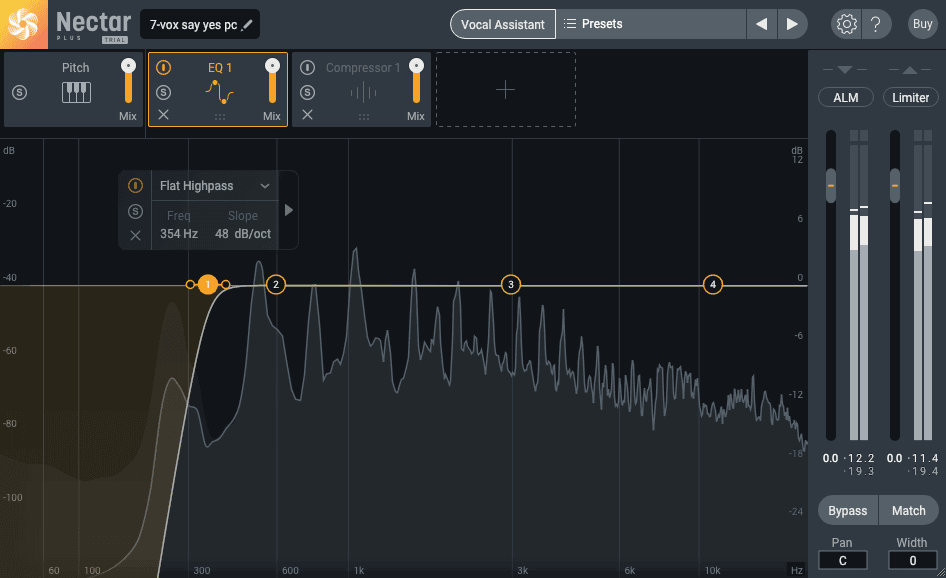Click Pitch module Mix slider
946x578 pixels.
(128, 81)
